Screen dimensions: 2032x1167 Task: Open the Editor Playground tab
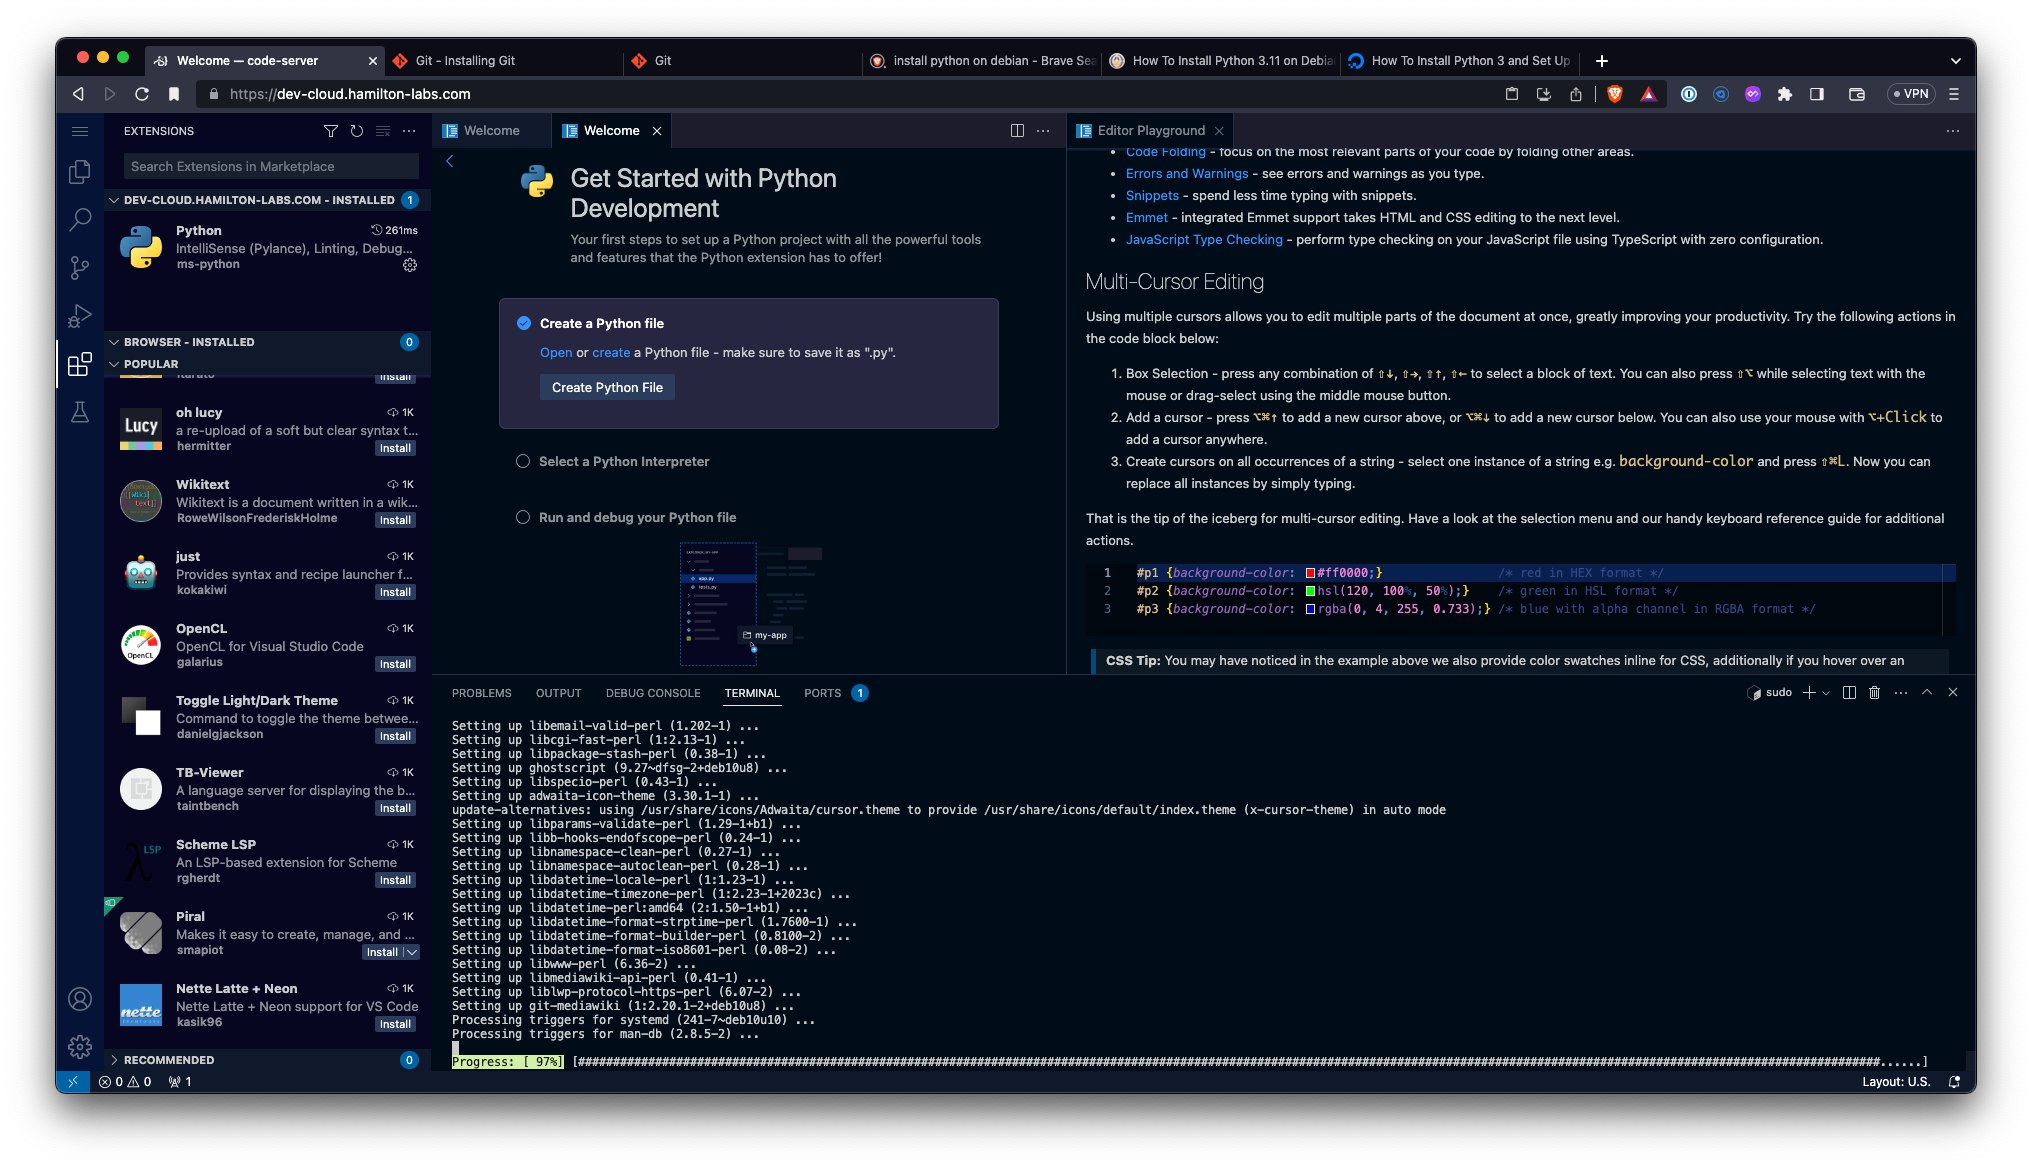pos(1150,131)
